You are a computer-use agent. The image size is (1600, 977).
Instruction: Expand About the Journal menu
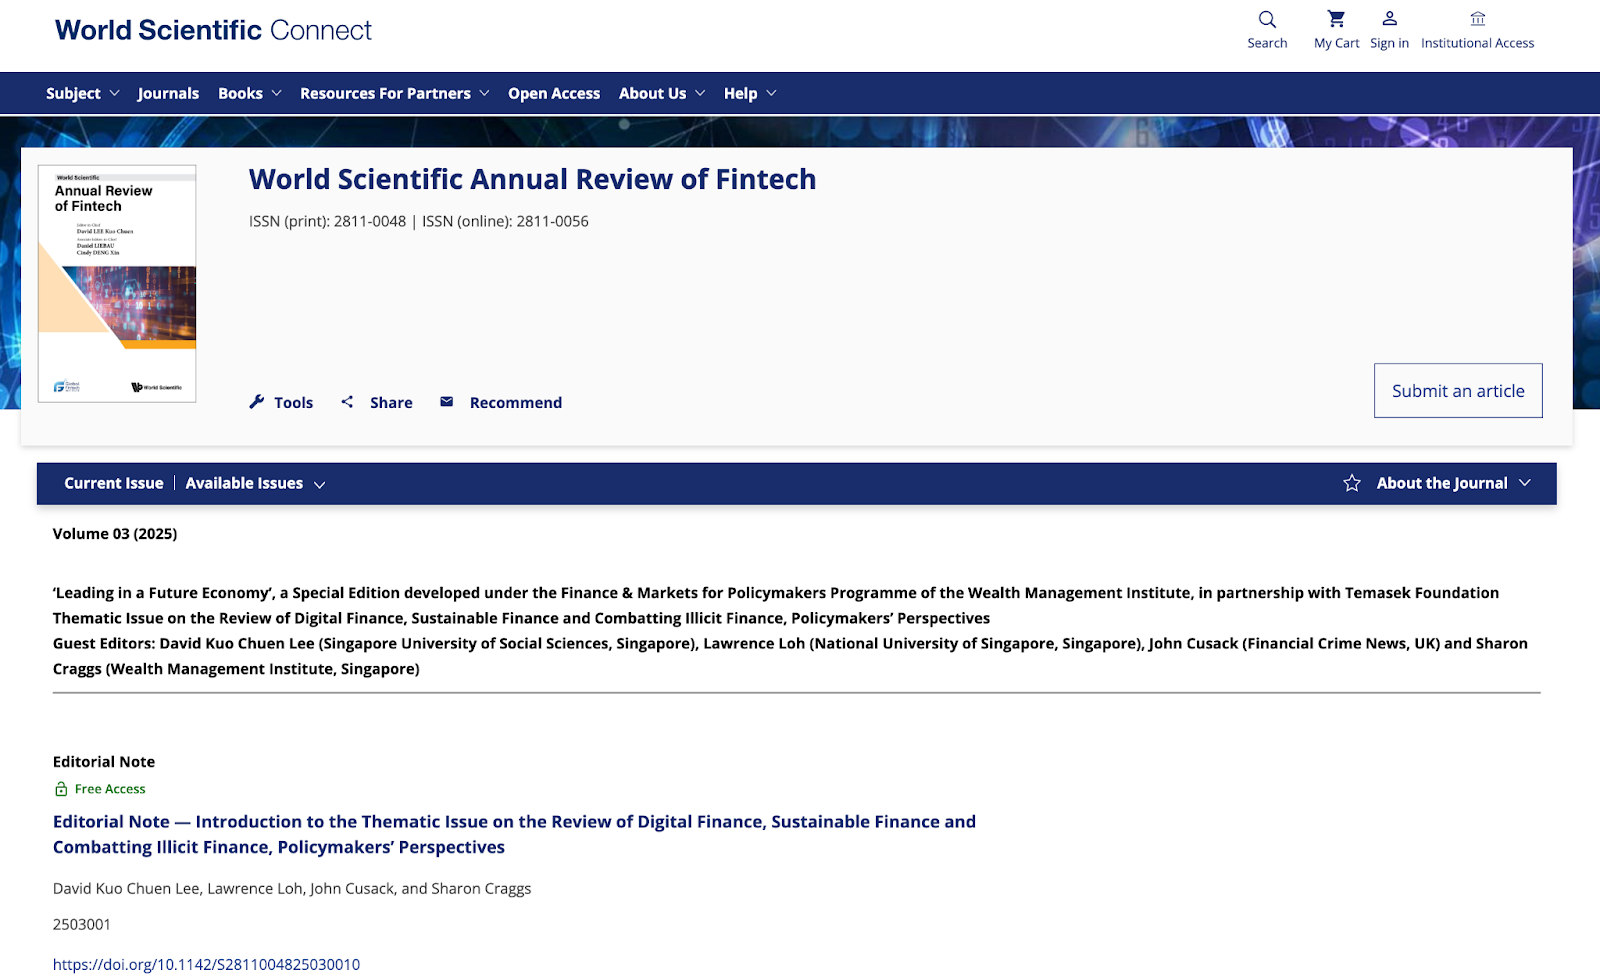click(1453, 484)
